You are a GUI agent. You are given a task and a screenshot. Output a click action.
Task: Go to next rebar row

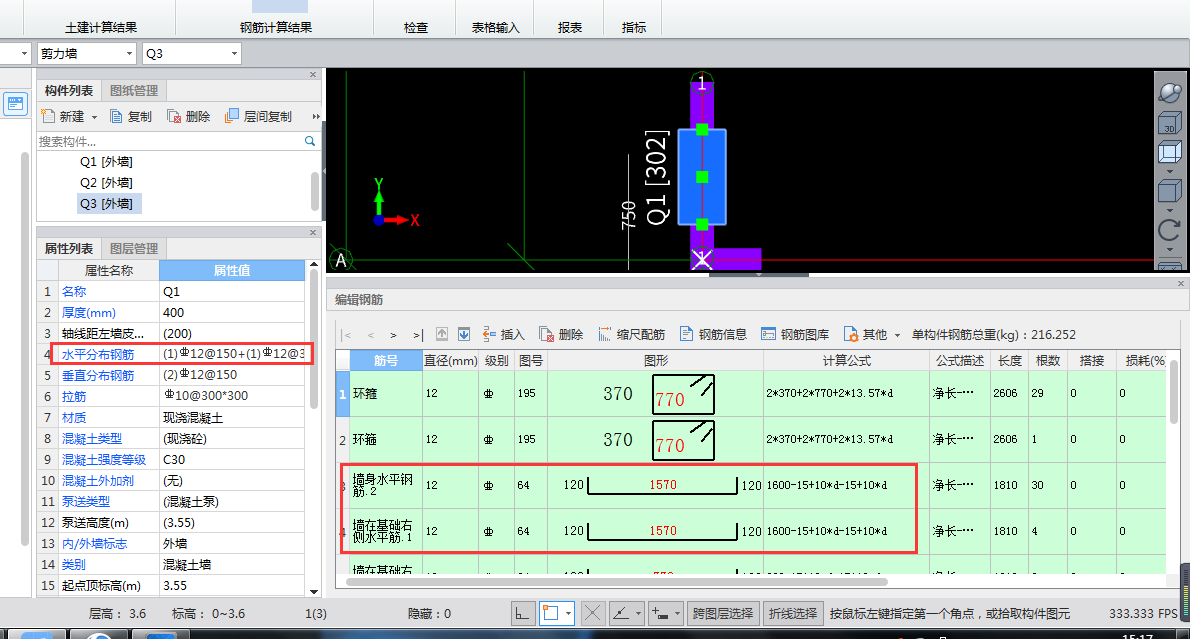click(393, 335)
